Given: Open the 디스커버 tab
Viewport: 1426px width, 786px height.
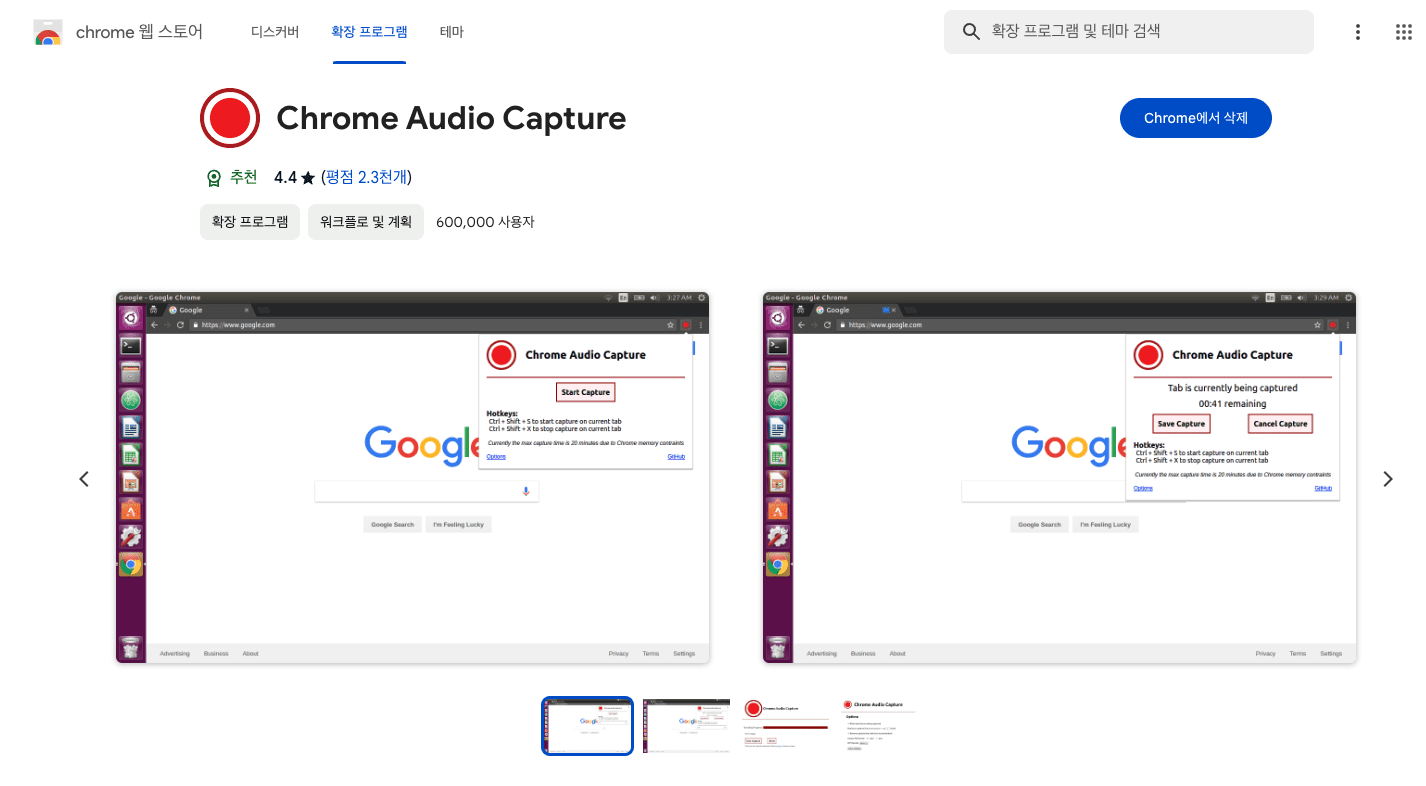Looking at the screenshot, I should coord(275,32).
